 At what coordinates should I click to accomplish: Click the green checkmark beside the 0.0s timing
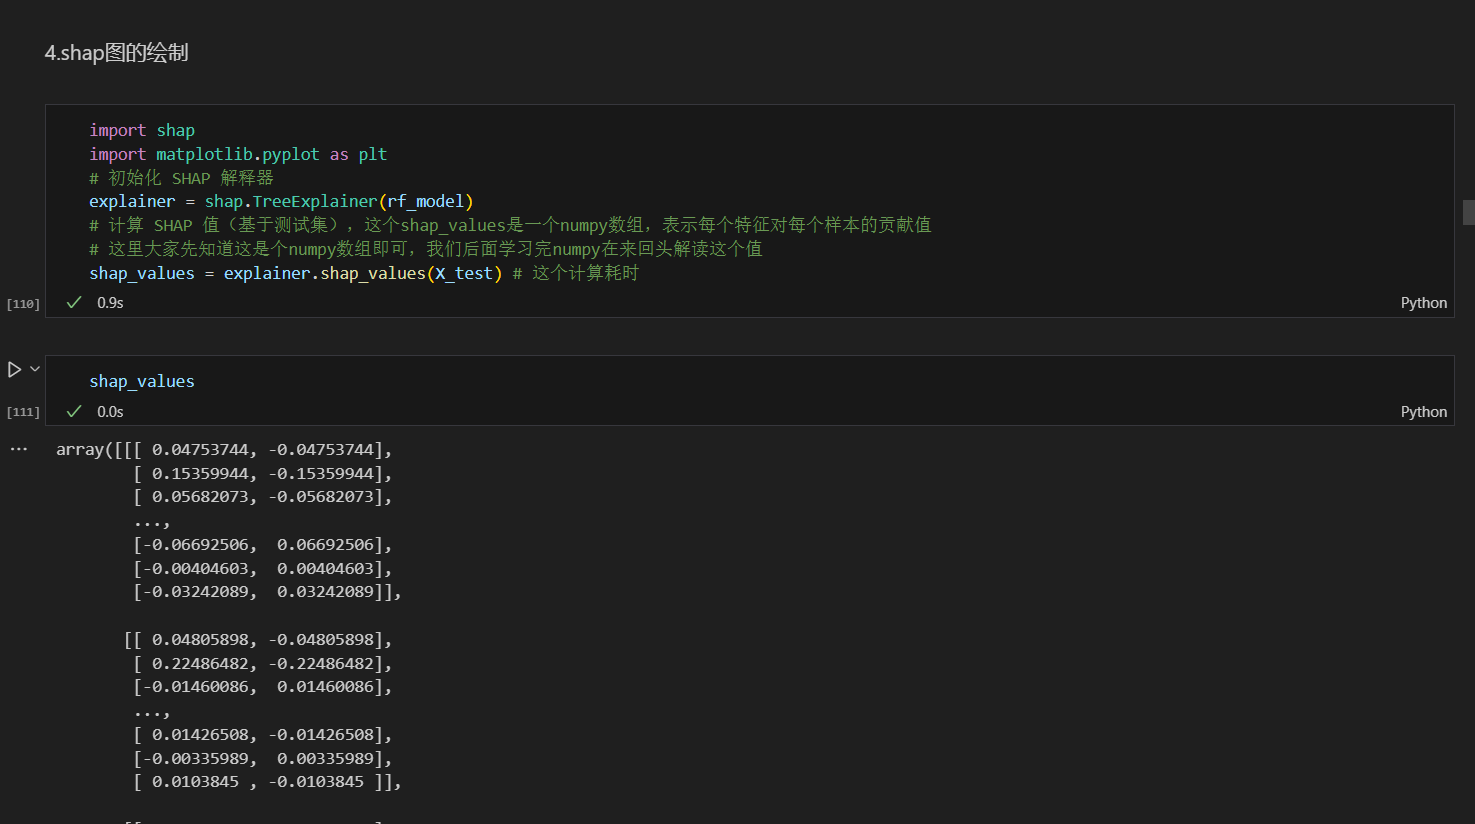pos(73,411)
